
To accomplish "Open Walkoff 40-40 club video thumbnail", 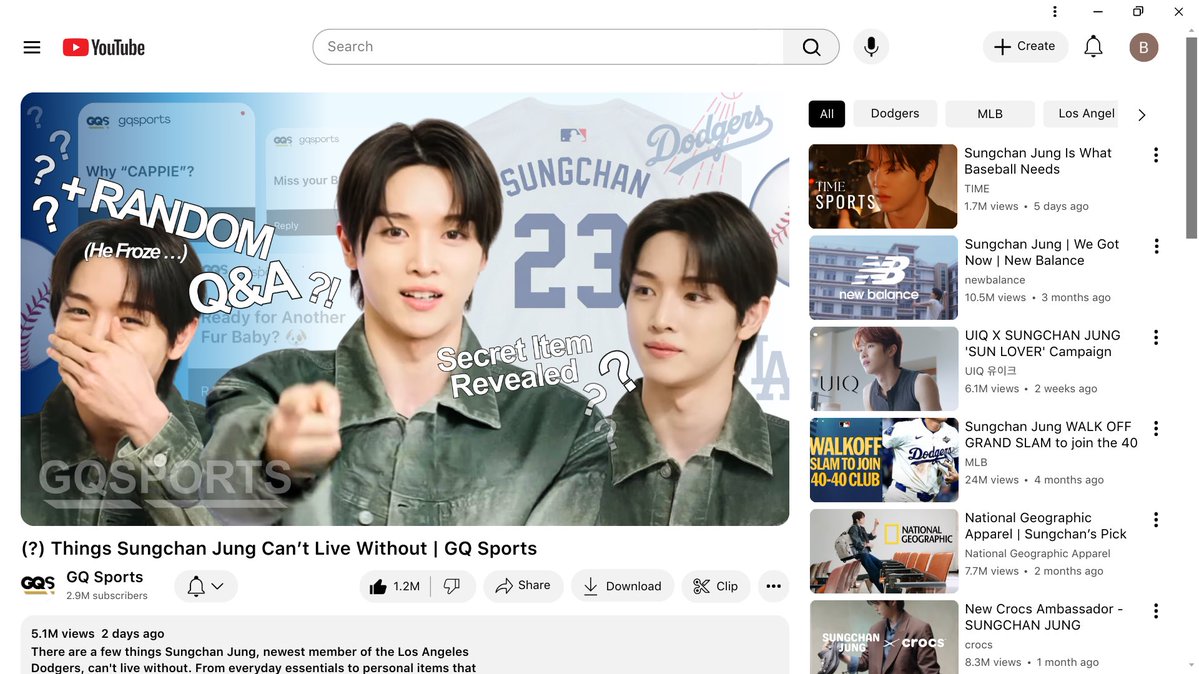I will [883, 460].
